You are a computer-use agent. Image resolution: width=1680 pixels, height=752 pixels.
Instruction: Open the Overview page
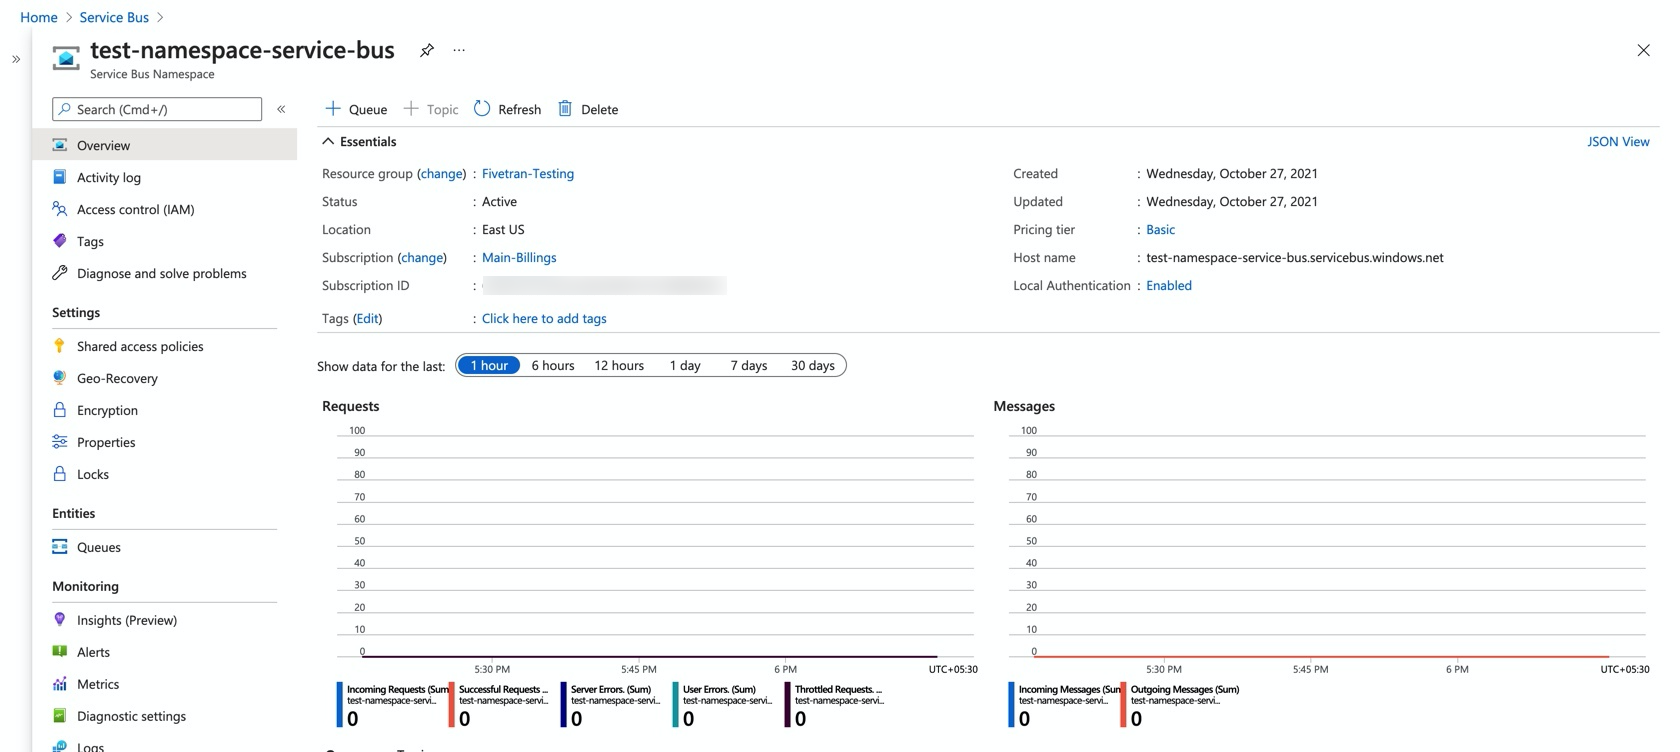coord(165,145)
